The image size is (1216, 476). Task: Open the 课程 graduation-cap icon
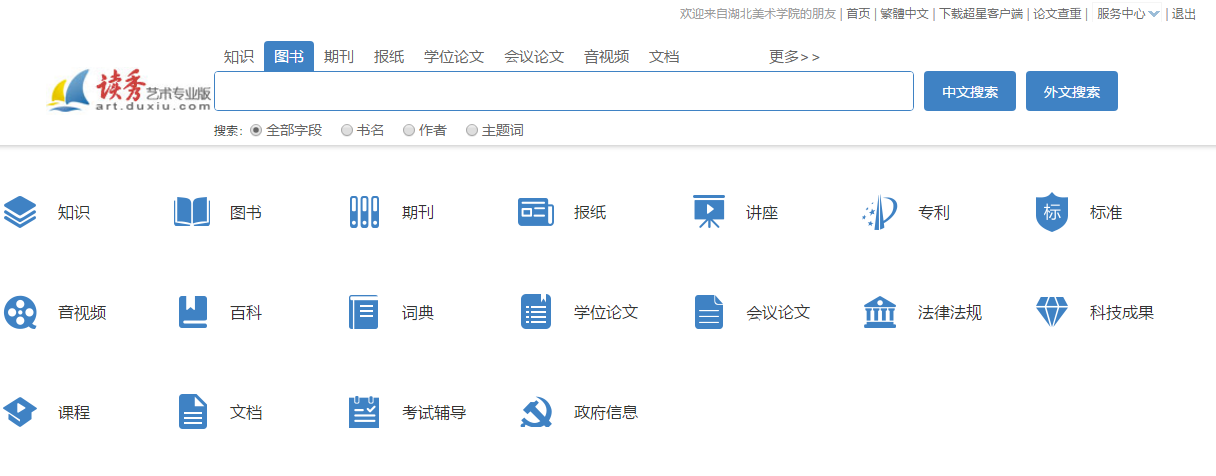click(20, 412)
